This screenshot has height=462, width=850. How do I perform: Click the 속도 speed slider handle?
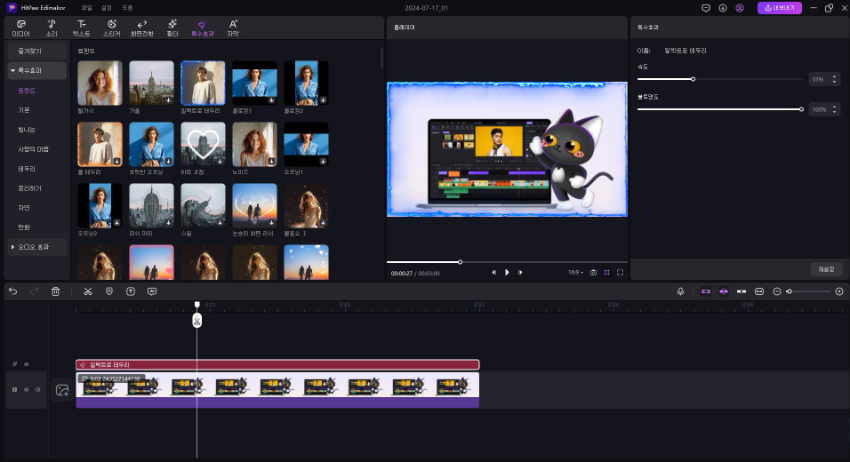[693, 79]
